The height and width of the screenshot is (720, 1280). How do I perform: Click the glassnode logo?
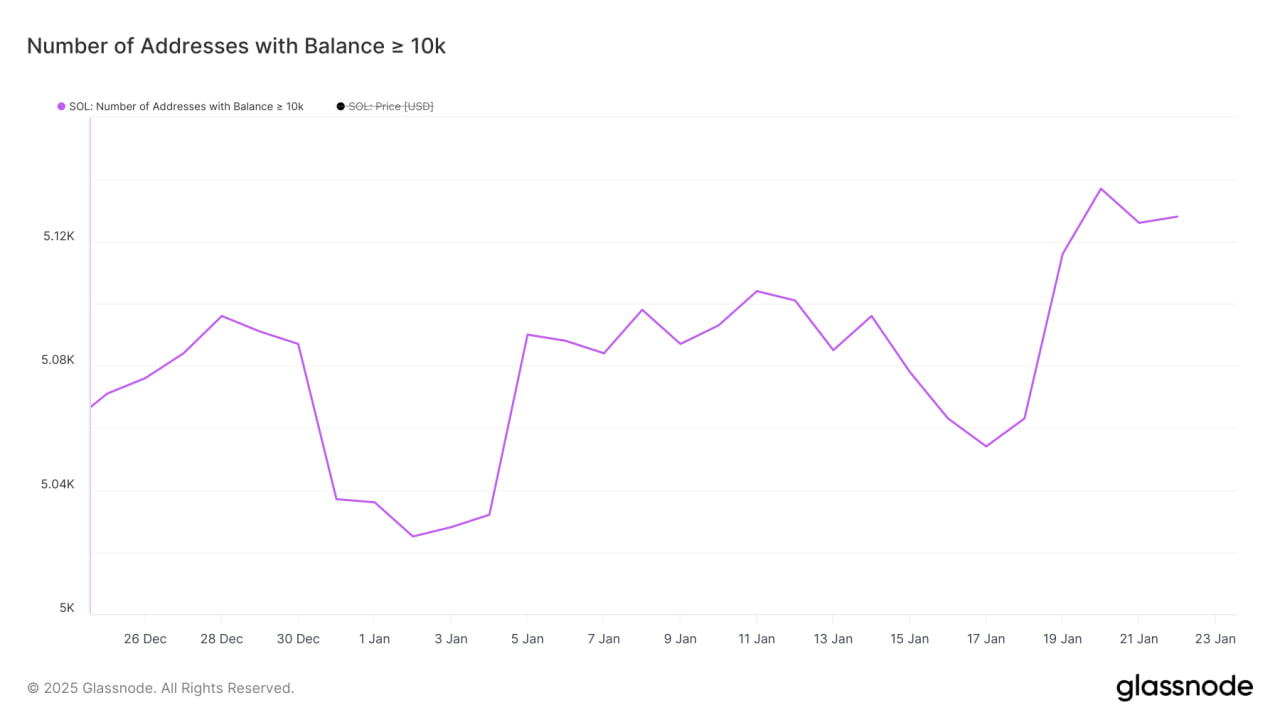tap(1184, 687)
